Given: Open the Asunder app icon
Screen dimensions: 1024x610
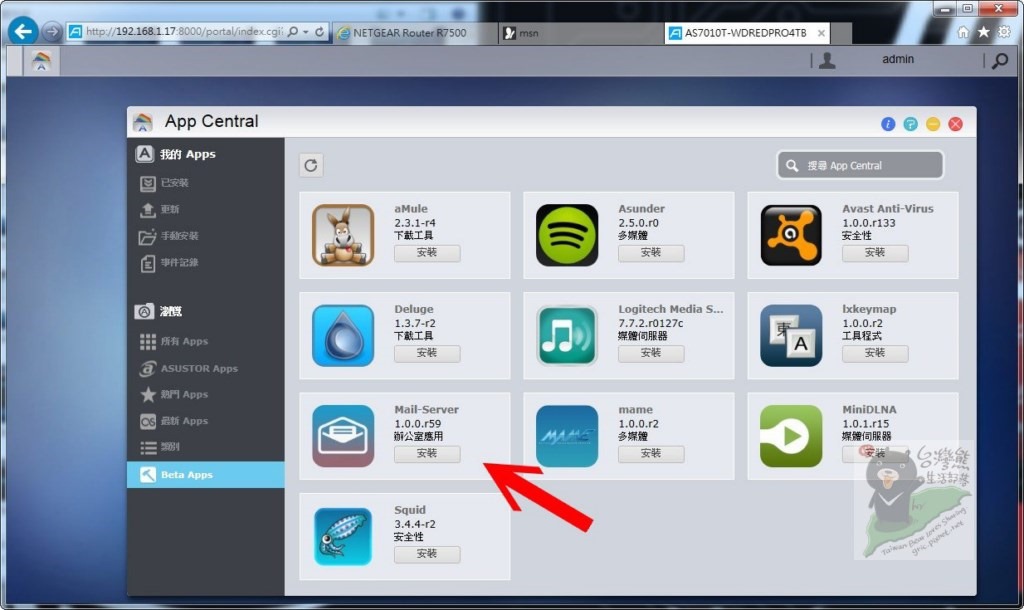Looking at the screenshot, I should click(567, 235).
